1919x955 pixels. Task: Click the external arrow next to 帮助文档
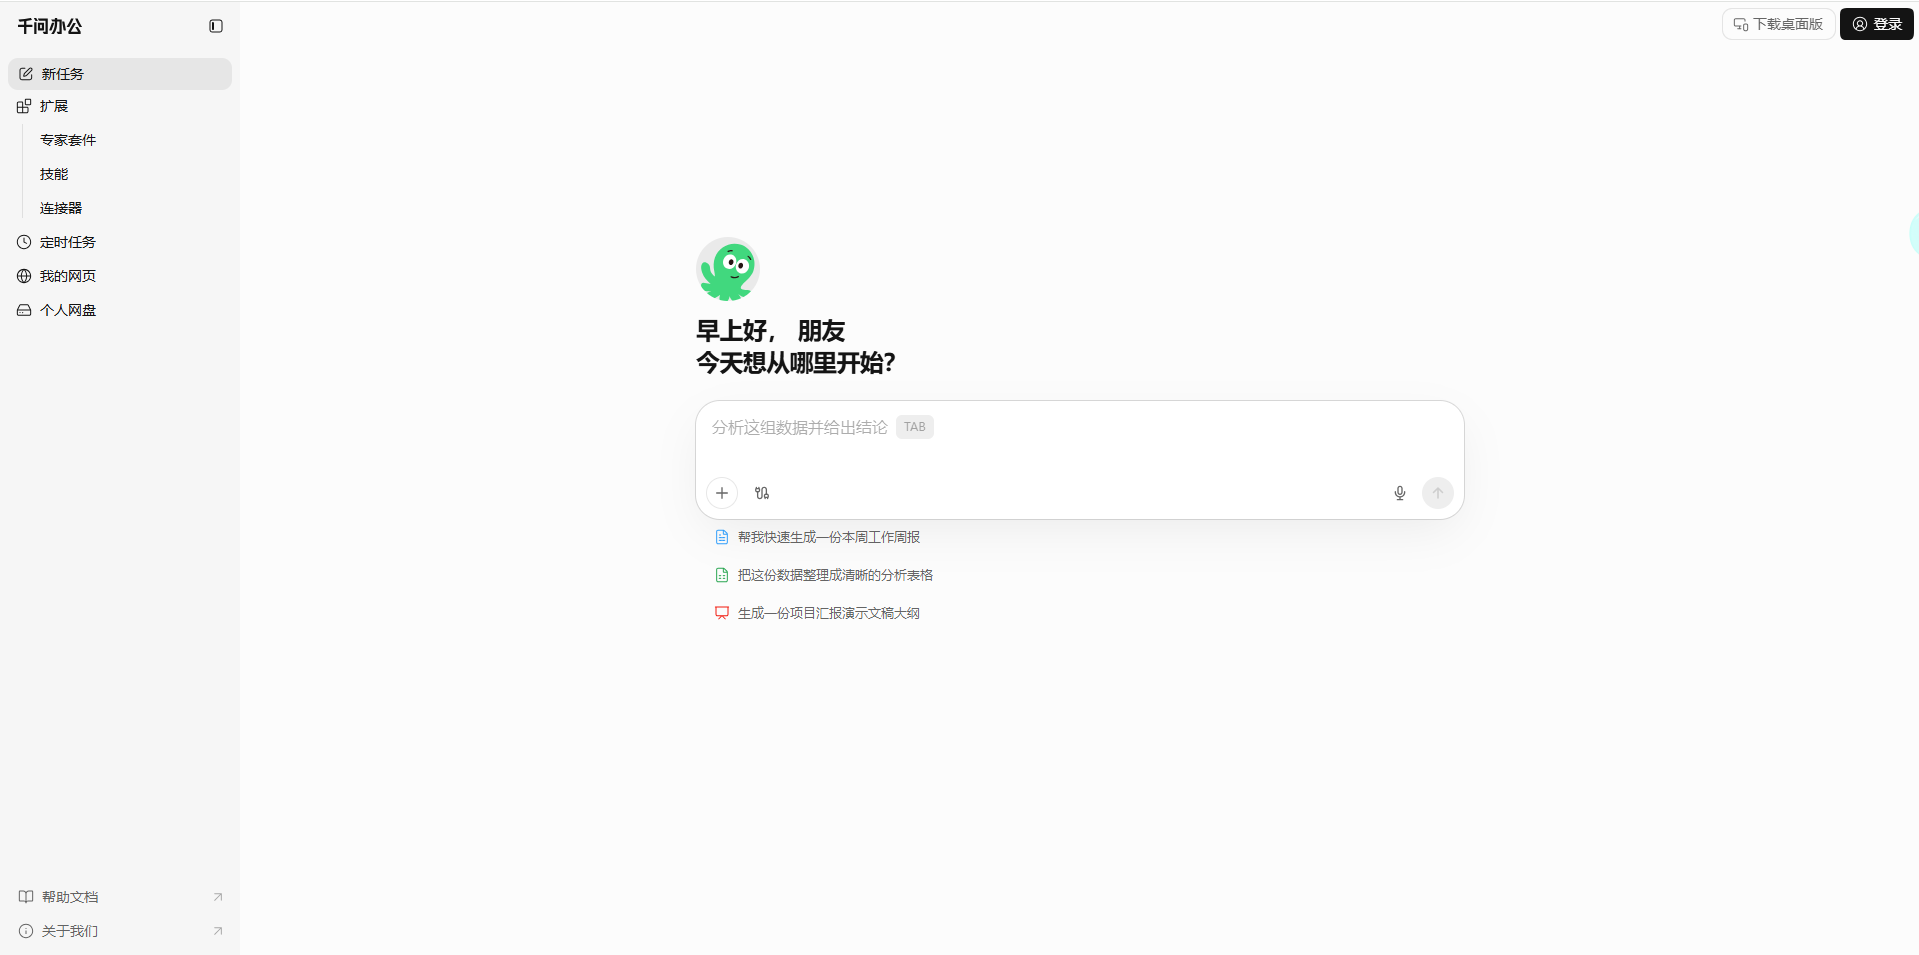click(x=218, y=897)
